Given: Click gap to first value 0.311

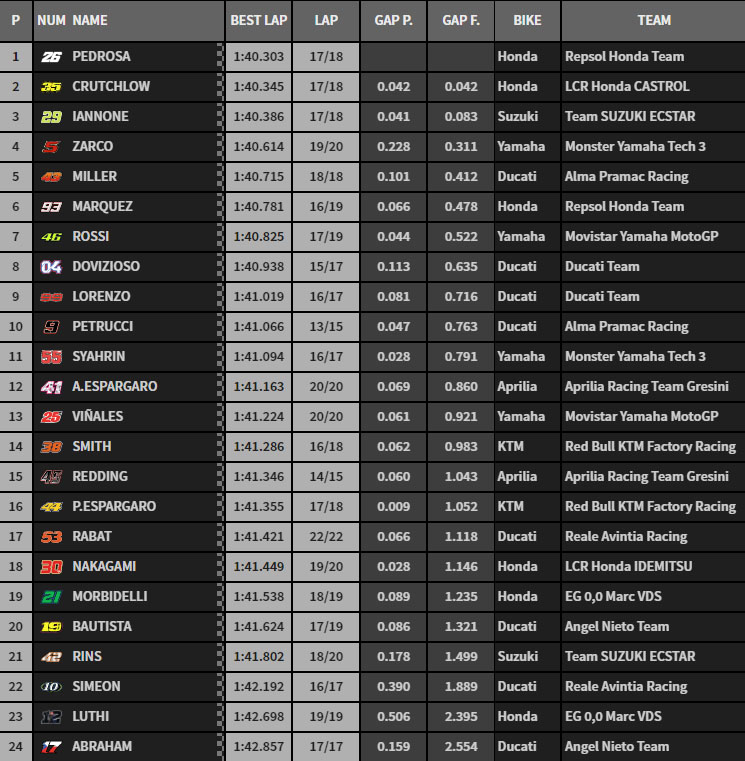Looking at the screenshot, I should (x=461, y=147).
